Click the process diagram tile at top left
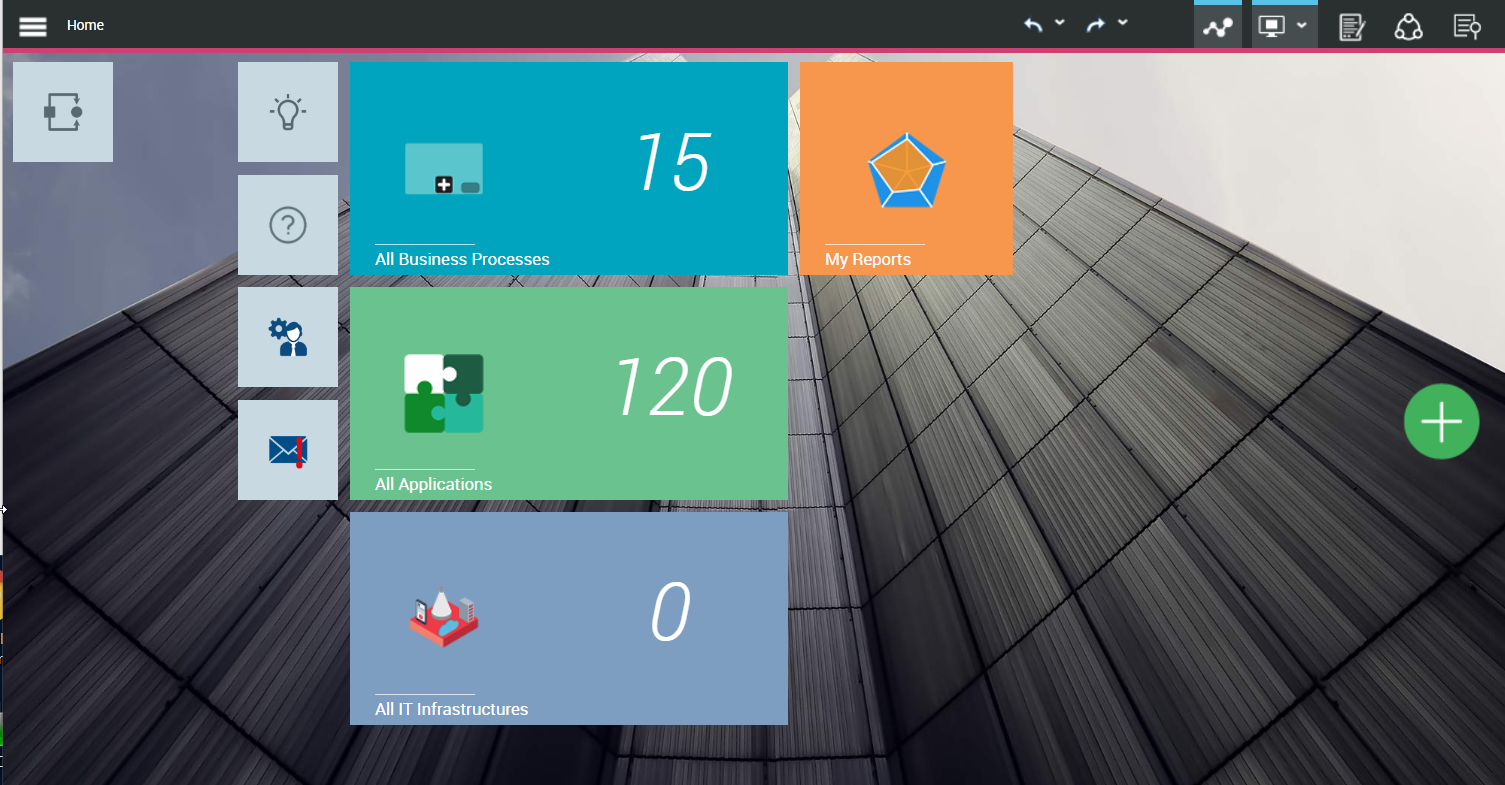Screen dimensions: 1505x785 coord(63,112)
